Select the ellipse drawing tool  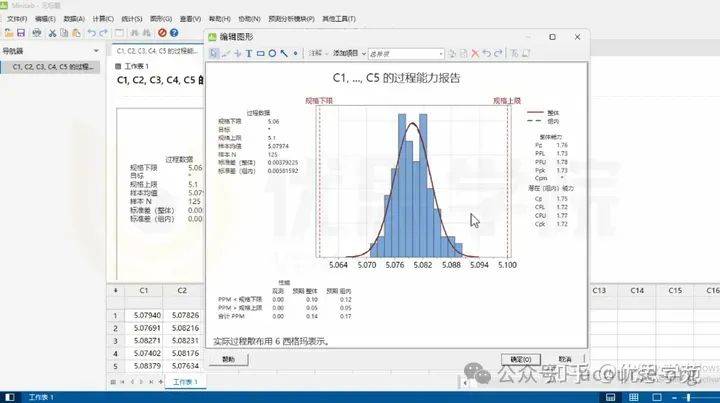(272, 53)
